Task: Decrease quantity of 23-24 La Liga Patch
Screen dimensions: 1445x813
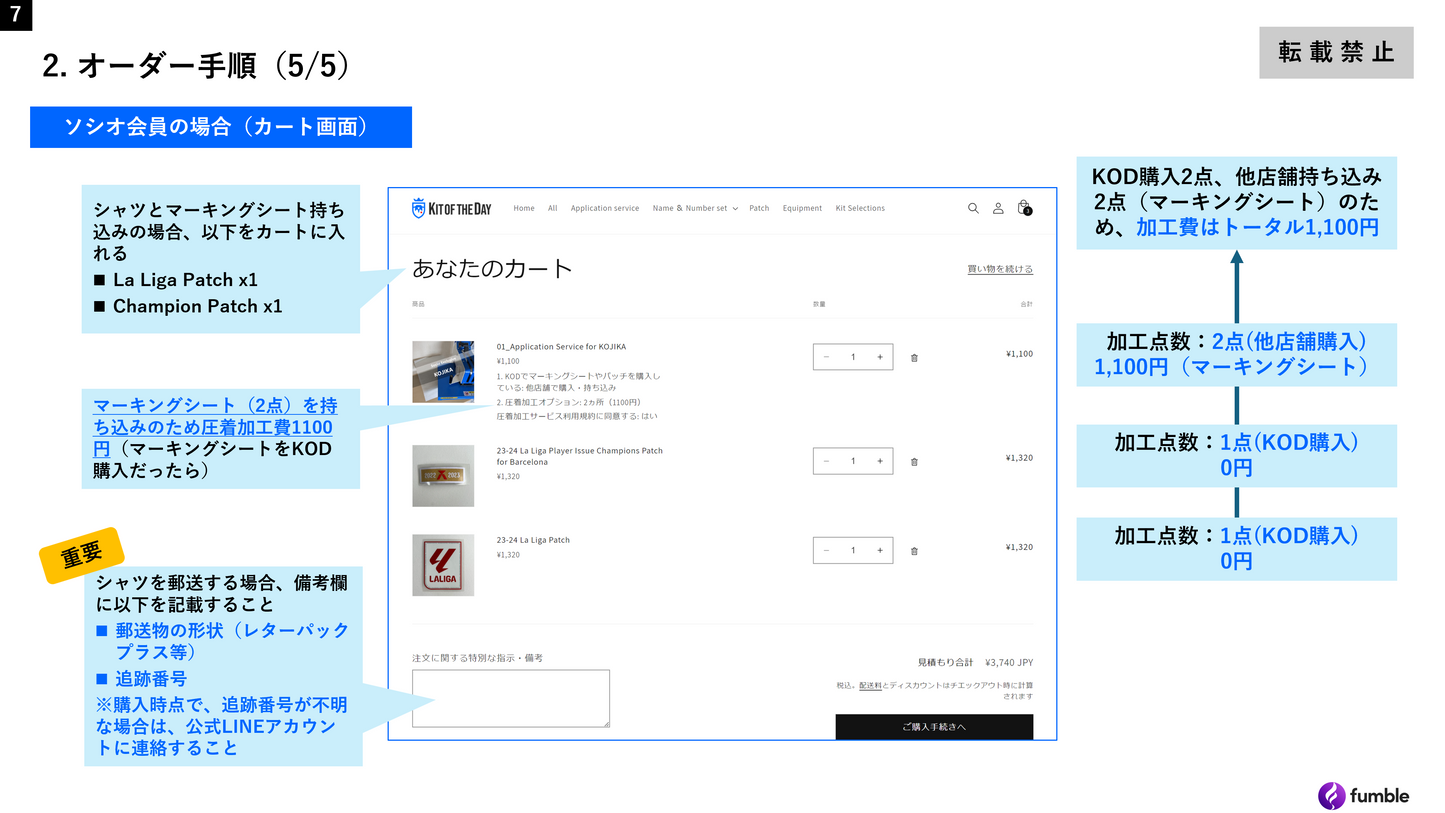Action: click(826, 550)
